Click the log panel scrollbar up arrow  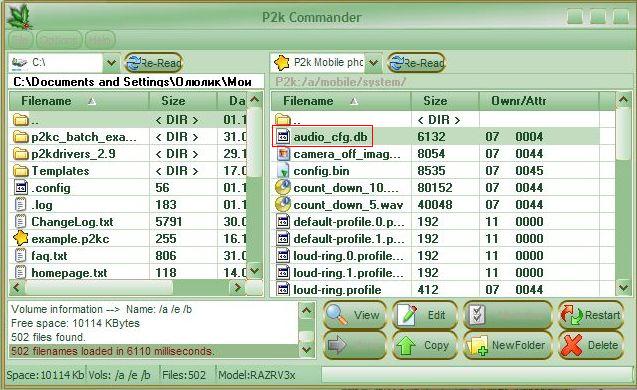[307, 311]
